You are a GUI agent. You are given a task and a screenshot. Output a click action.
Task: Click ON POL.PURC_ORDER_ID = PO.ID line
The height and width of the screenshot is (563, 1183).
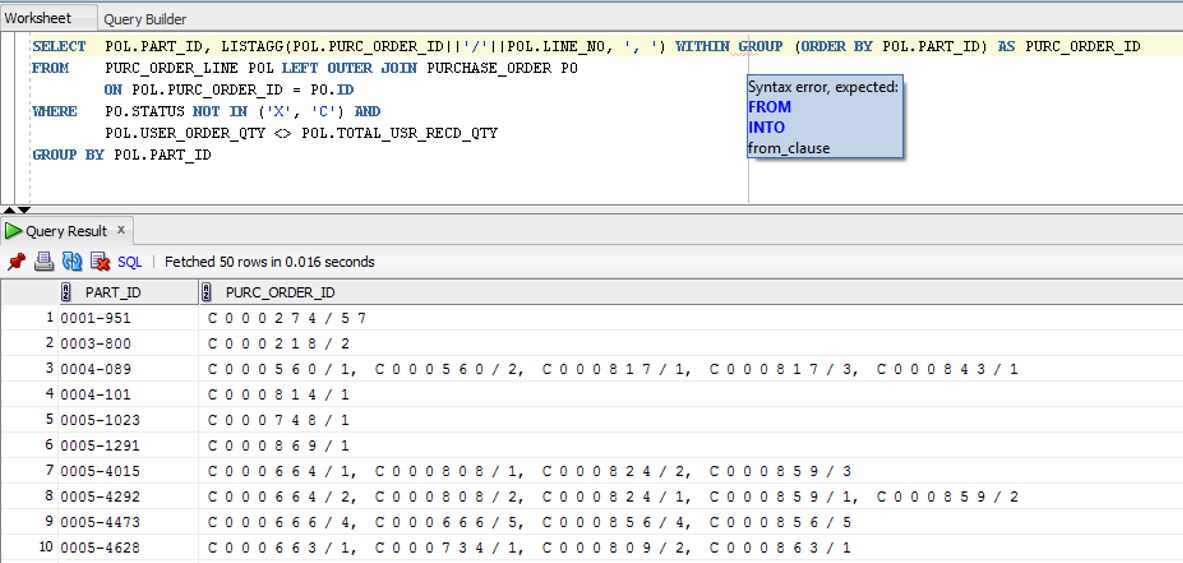229,90
